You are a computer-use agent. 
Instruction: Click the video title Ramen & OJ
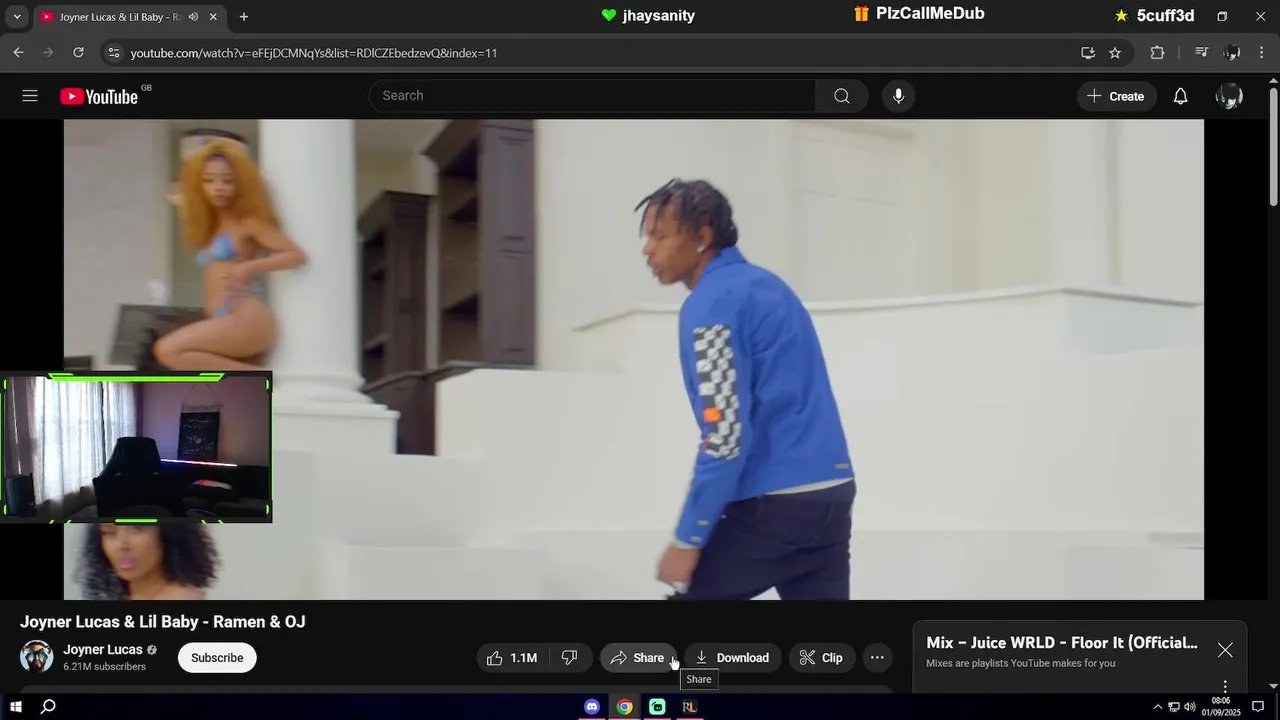(163, 622)
